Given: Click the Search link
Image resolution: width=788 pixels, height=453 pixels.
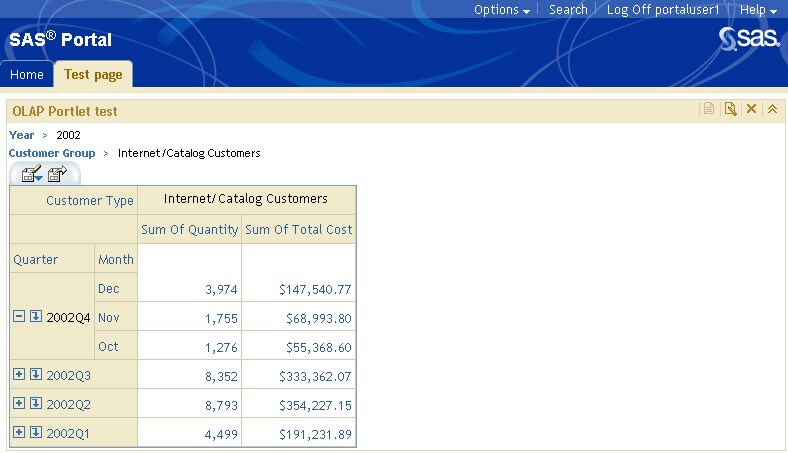Looking at the screenshot, I should 568,10.
